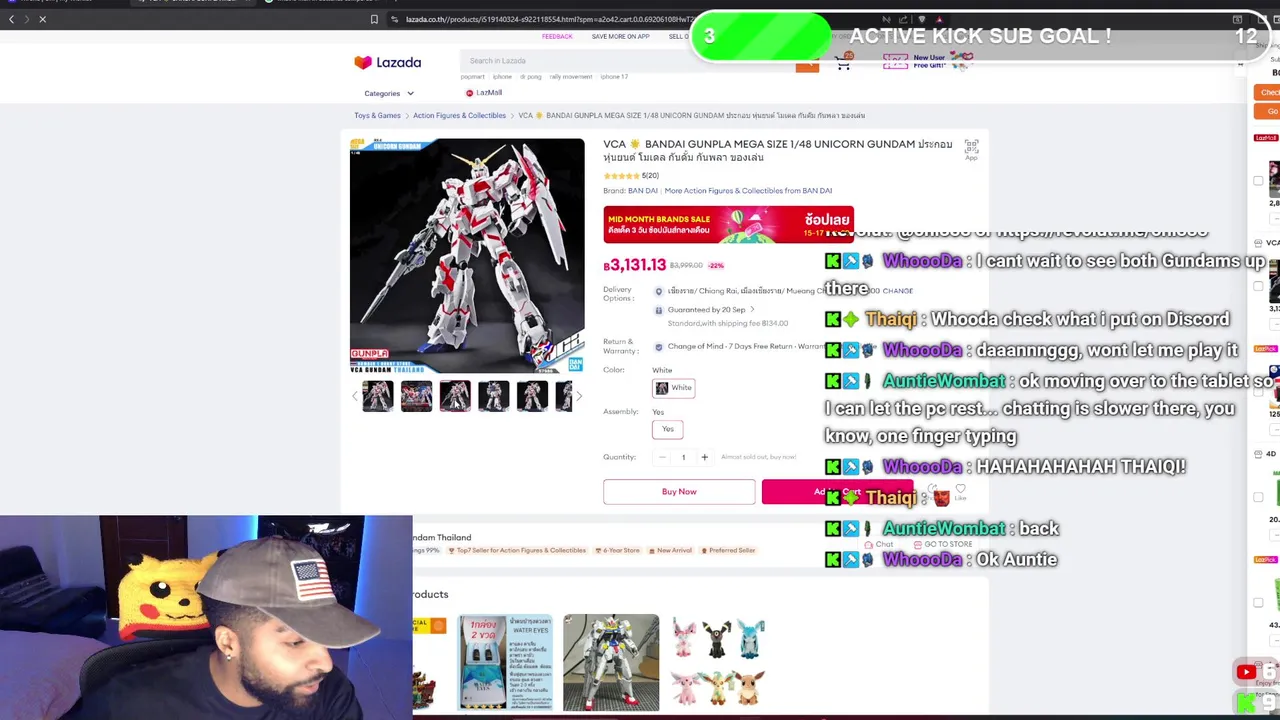This screenshot has width=1280, height=720.
Task: Click the delivery location pin icon
Action: click(x=658, y=291)
